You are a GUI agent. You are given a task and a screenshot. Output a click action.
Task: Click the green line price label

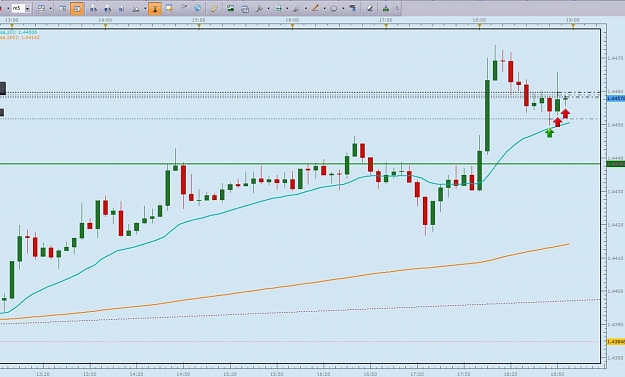[x=615, y=164]
